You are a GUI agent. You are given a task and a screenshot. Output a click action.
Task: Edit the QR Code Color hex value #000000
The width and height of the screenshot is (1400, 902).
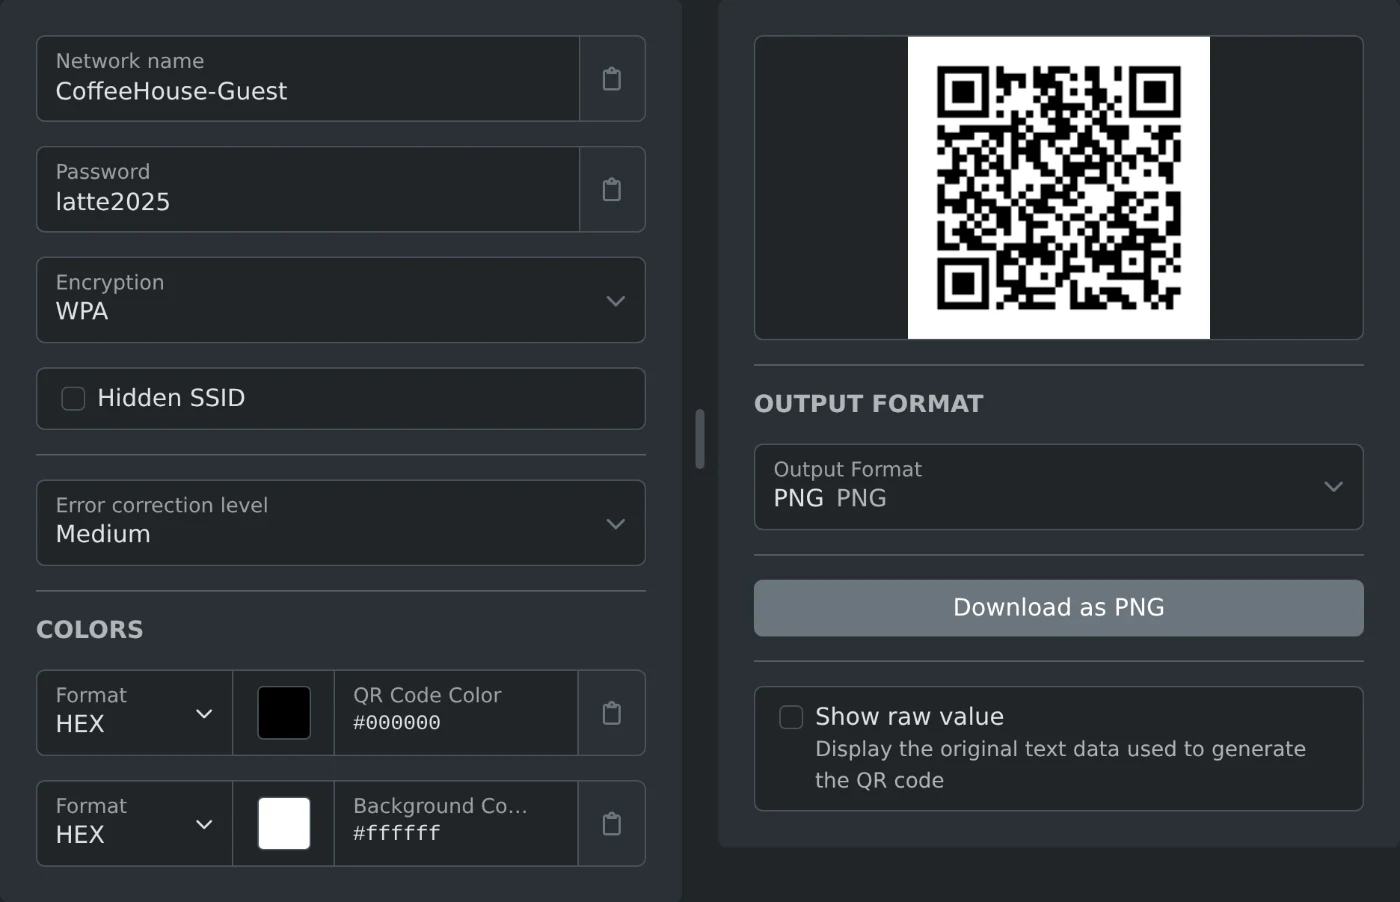456,713
